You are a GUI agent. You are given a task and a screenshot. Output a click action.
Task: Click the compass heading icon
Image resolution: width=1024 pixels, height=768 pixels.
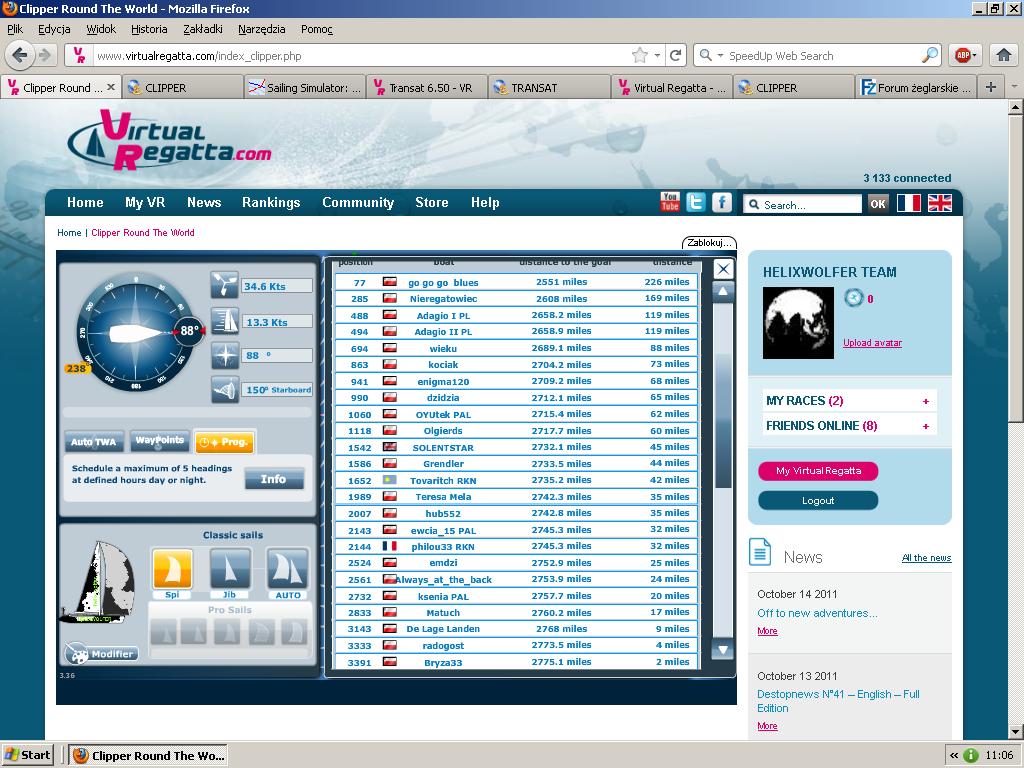click(x=224, y=355)
